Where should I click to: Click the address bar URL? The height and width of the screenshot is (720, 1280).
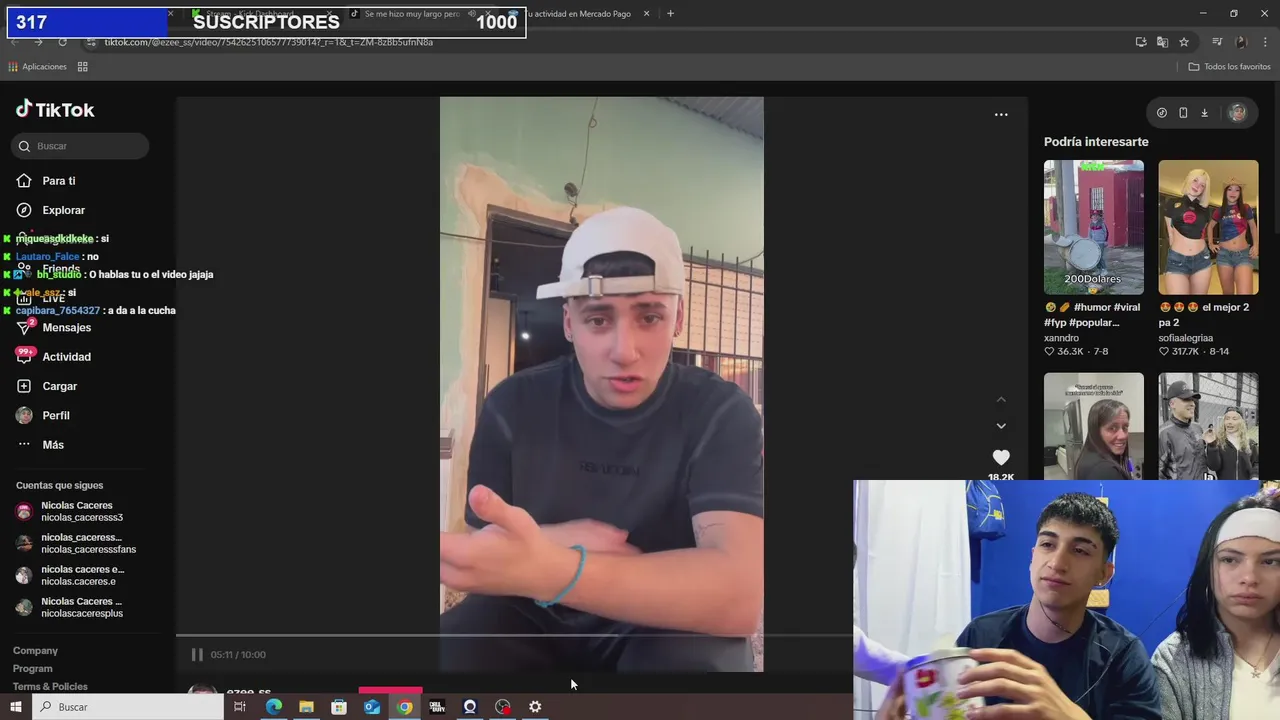coord(269,42)
